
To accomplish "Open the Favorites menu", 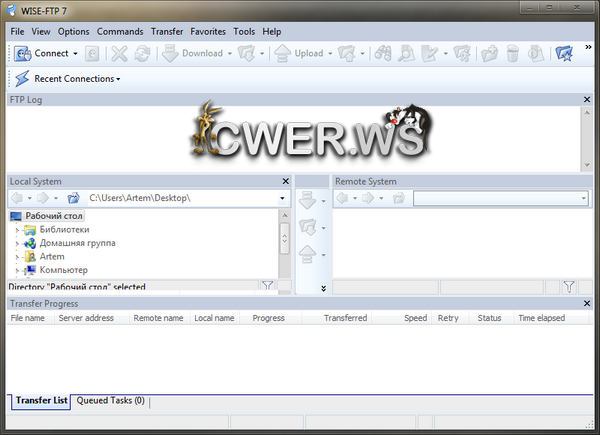I will (208, 31).
